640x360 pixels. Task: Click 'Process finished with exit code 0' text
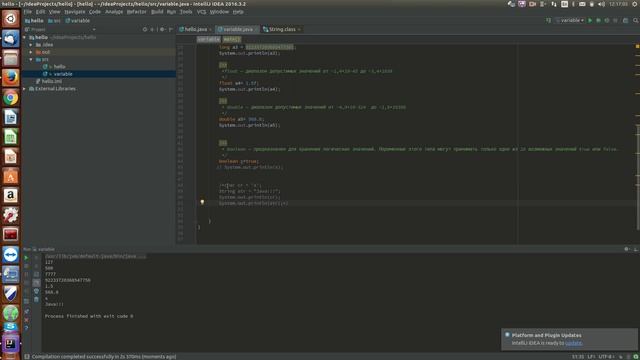89,316
